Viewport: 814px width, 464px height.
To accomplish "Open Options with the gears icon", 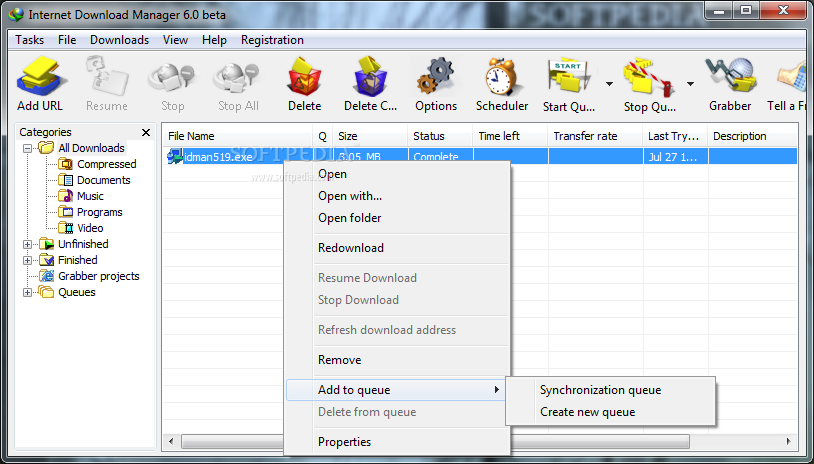I will point(436,77).
